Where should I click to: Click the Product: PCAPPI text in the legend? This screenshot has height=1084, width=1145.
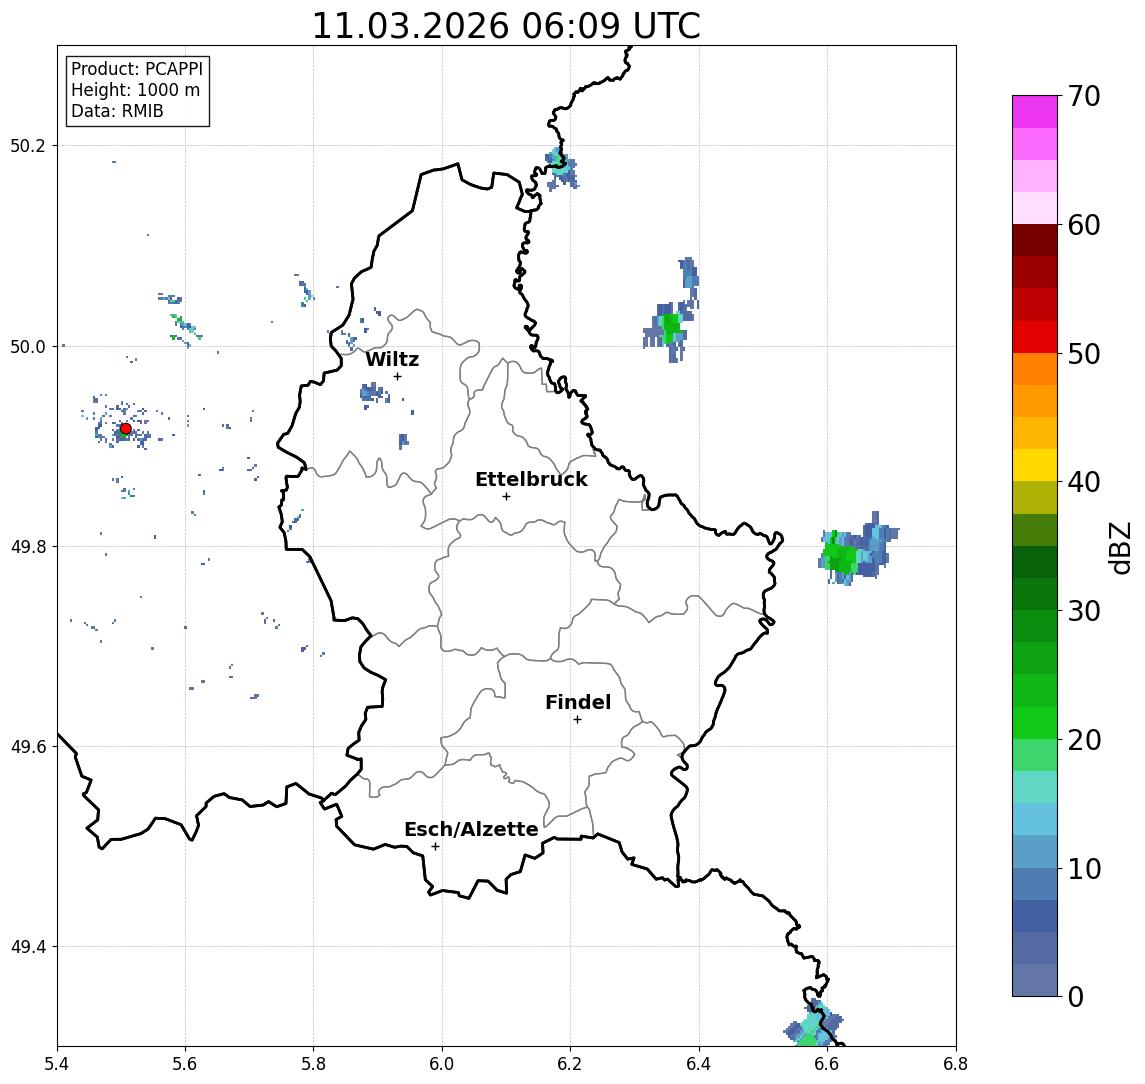tap(137, 69)
